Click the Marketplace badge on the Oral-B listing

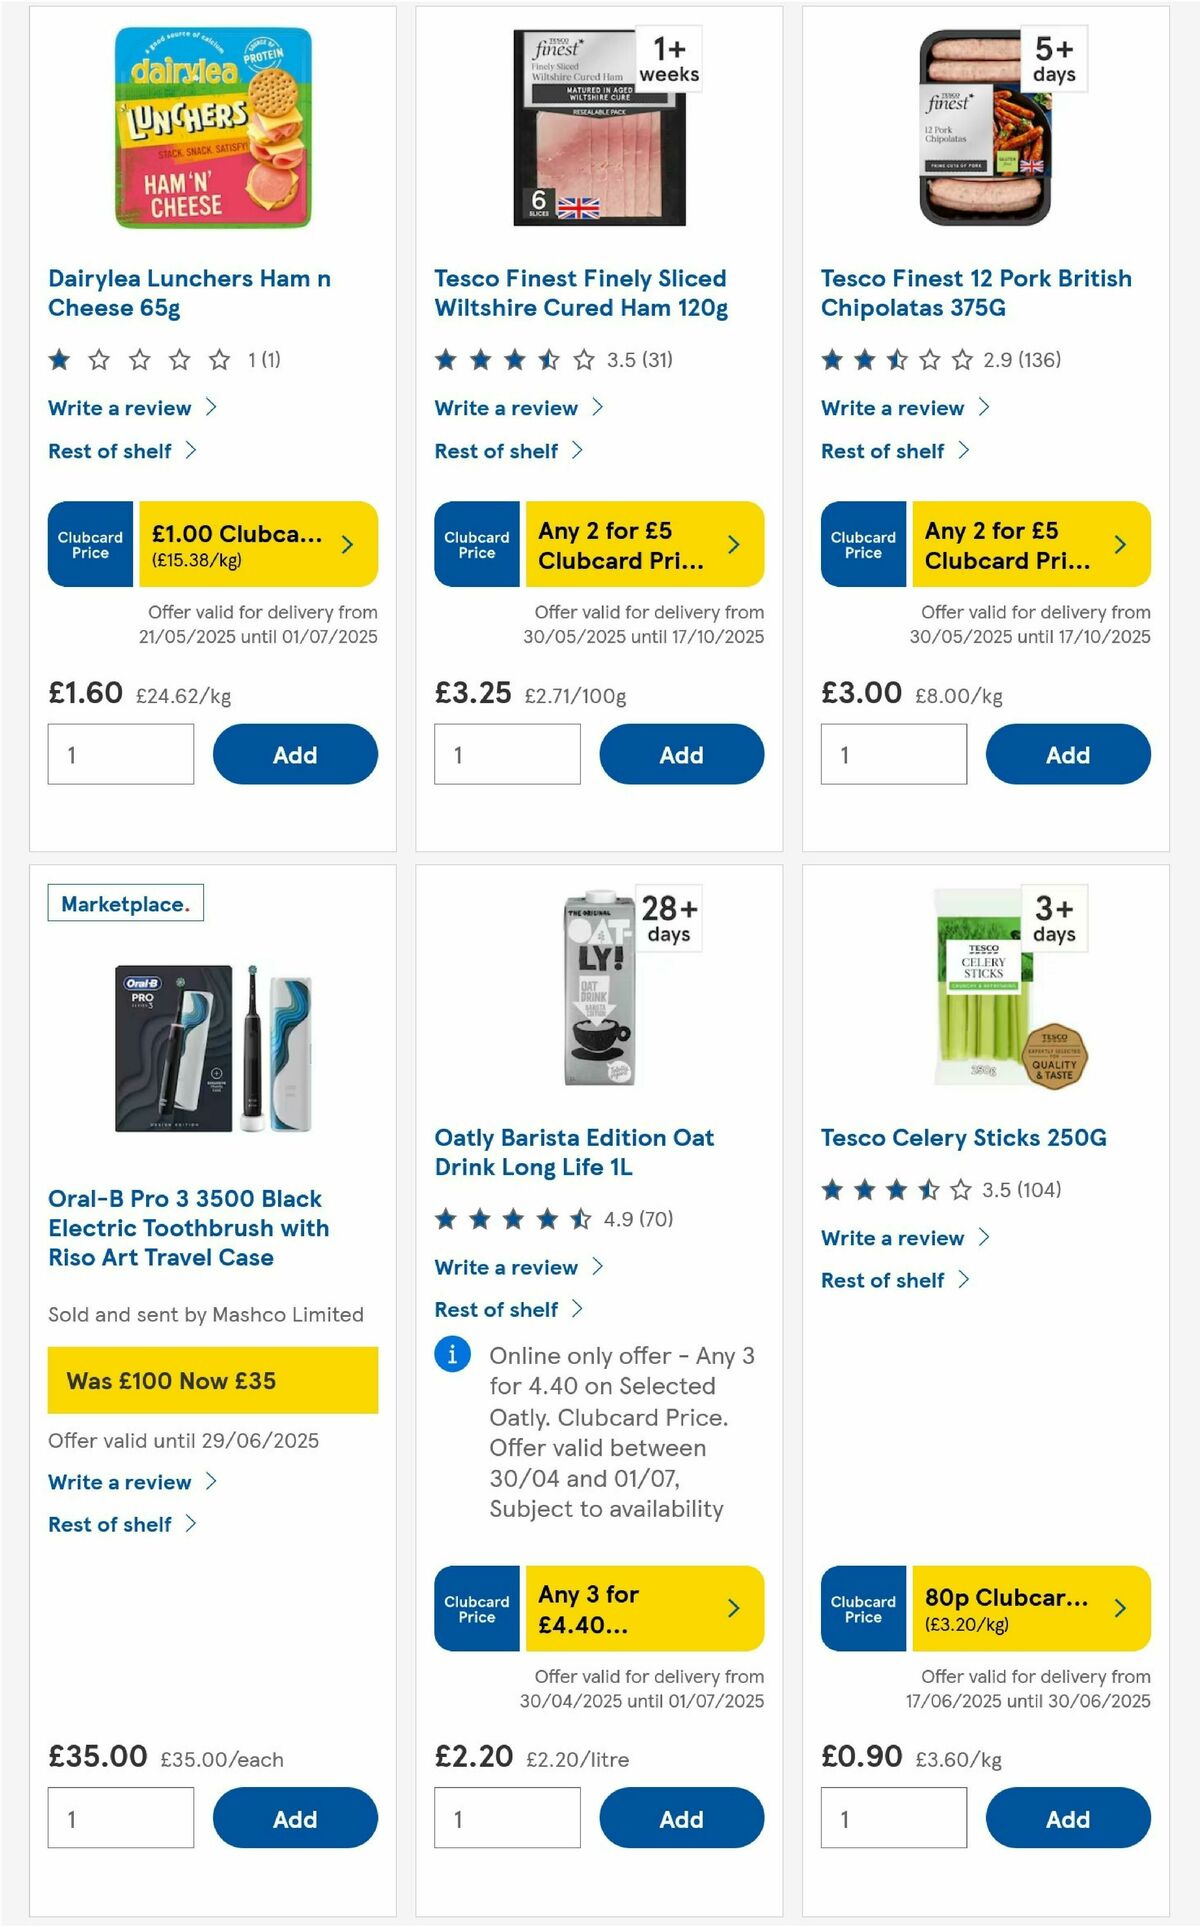click(x=126, y=902)
